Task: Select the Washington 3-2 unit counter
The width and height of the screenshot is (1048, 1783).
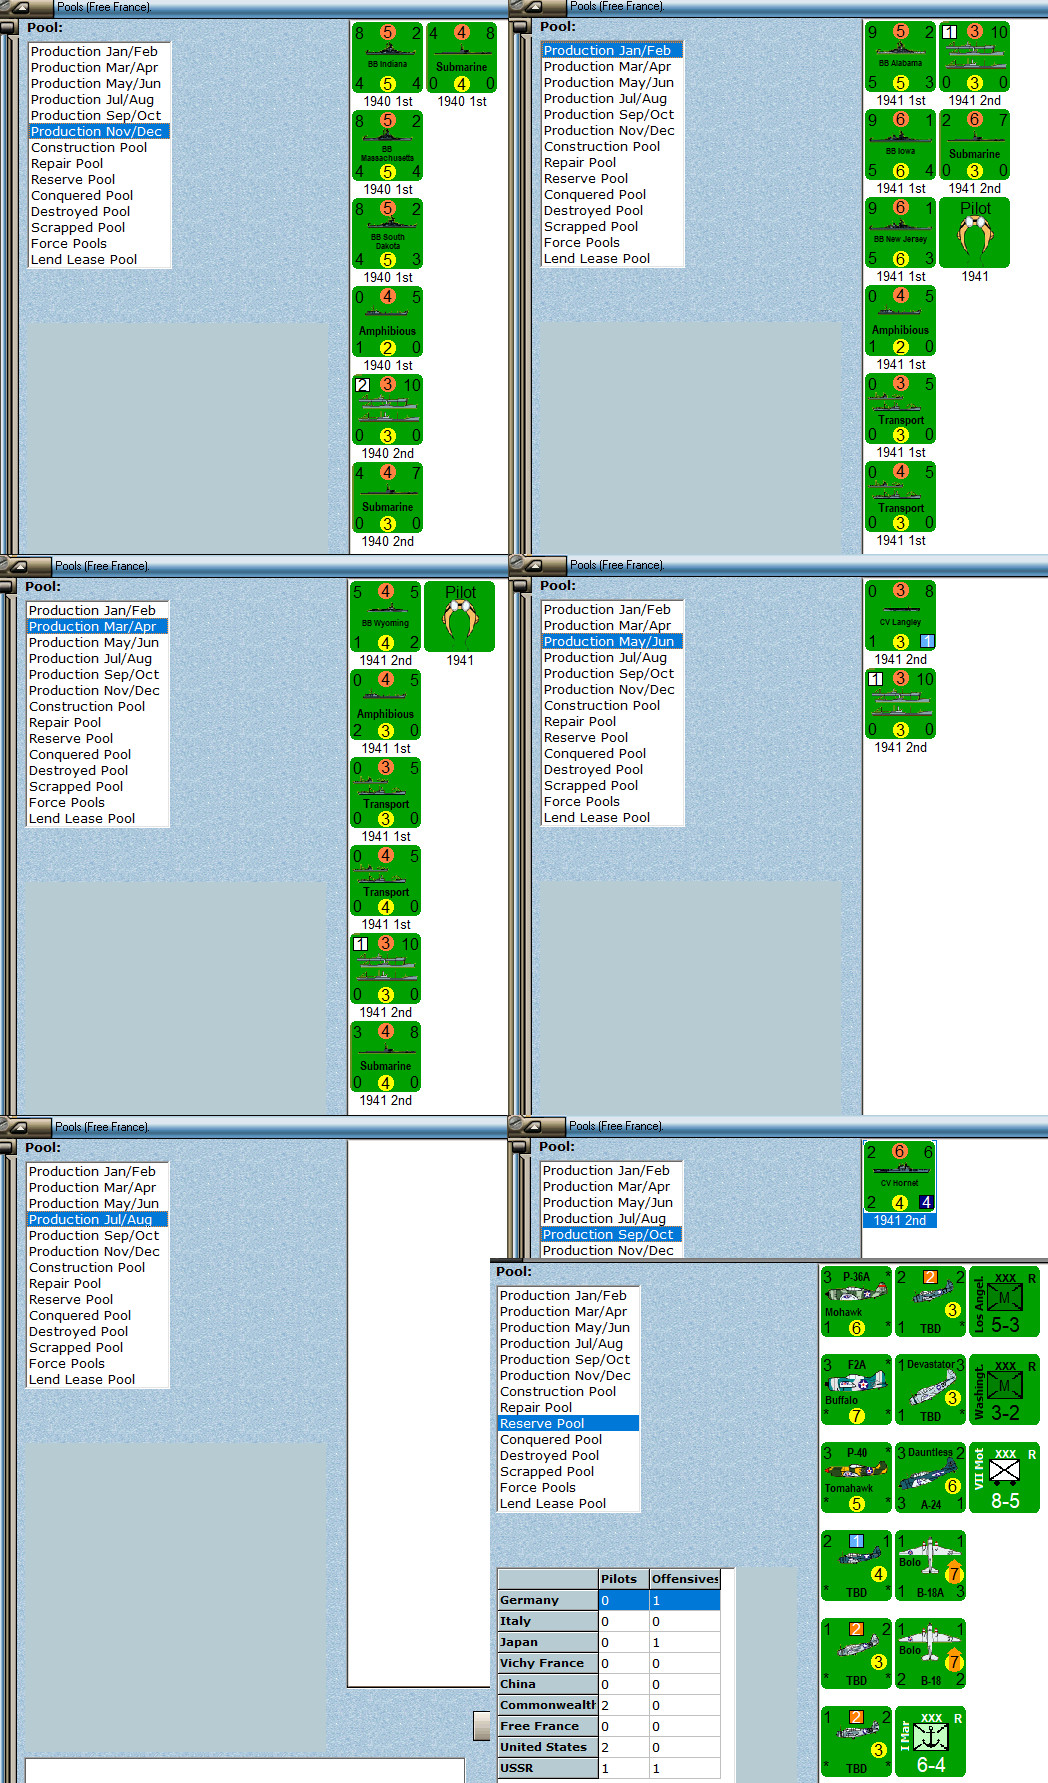Action: pos(1005,1389)
